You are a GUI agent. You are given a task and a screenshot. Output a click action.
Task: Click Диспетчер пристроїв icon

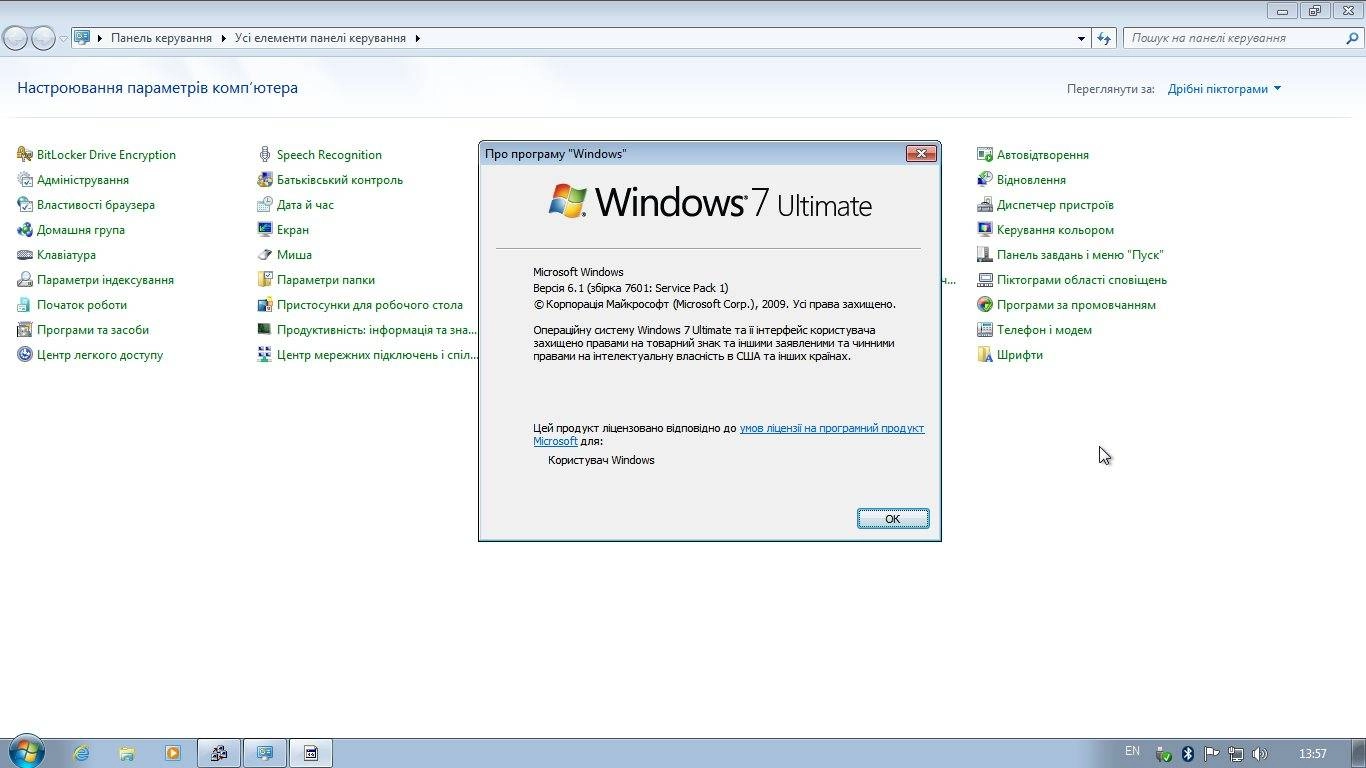[985, 205]
